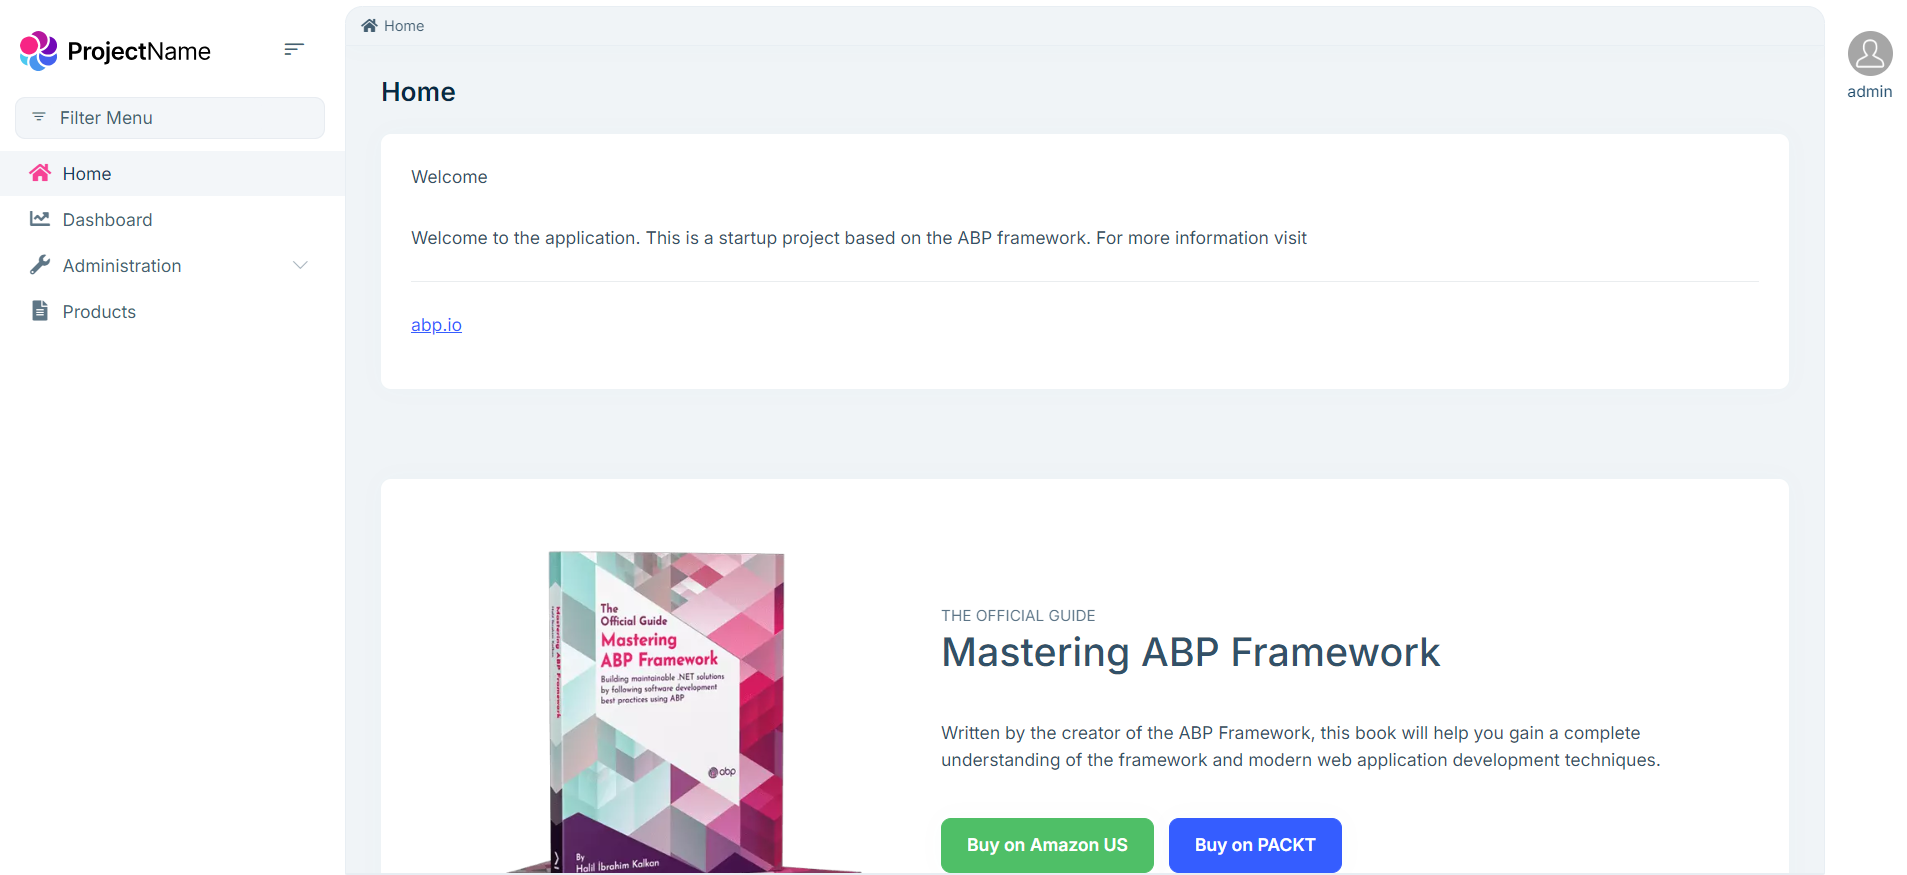
Task: Expand the Administration submenu
Action: tap(122, 266)
